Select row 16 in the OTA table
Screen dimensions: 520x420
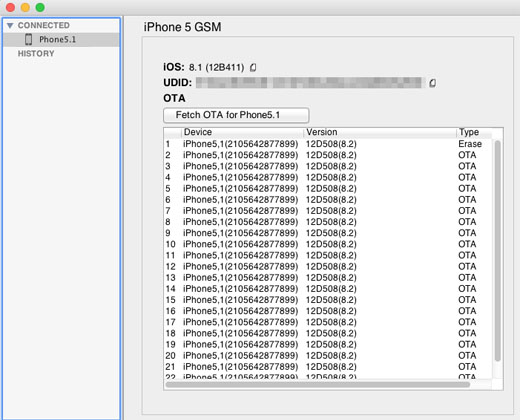tap(328, 311)
